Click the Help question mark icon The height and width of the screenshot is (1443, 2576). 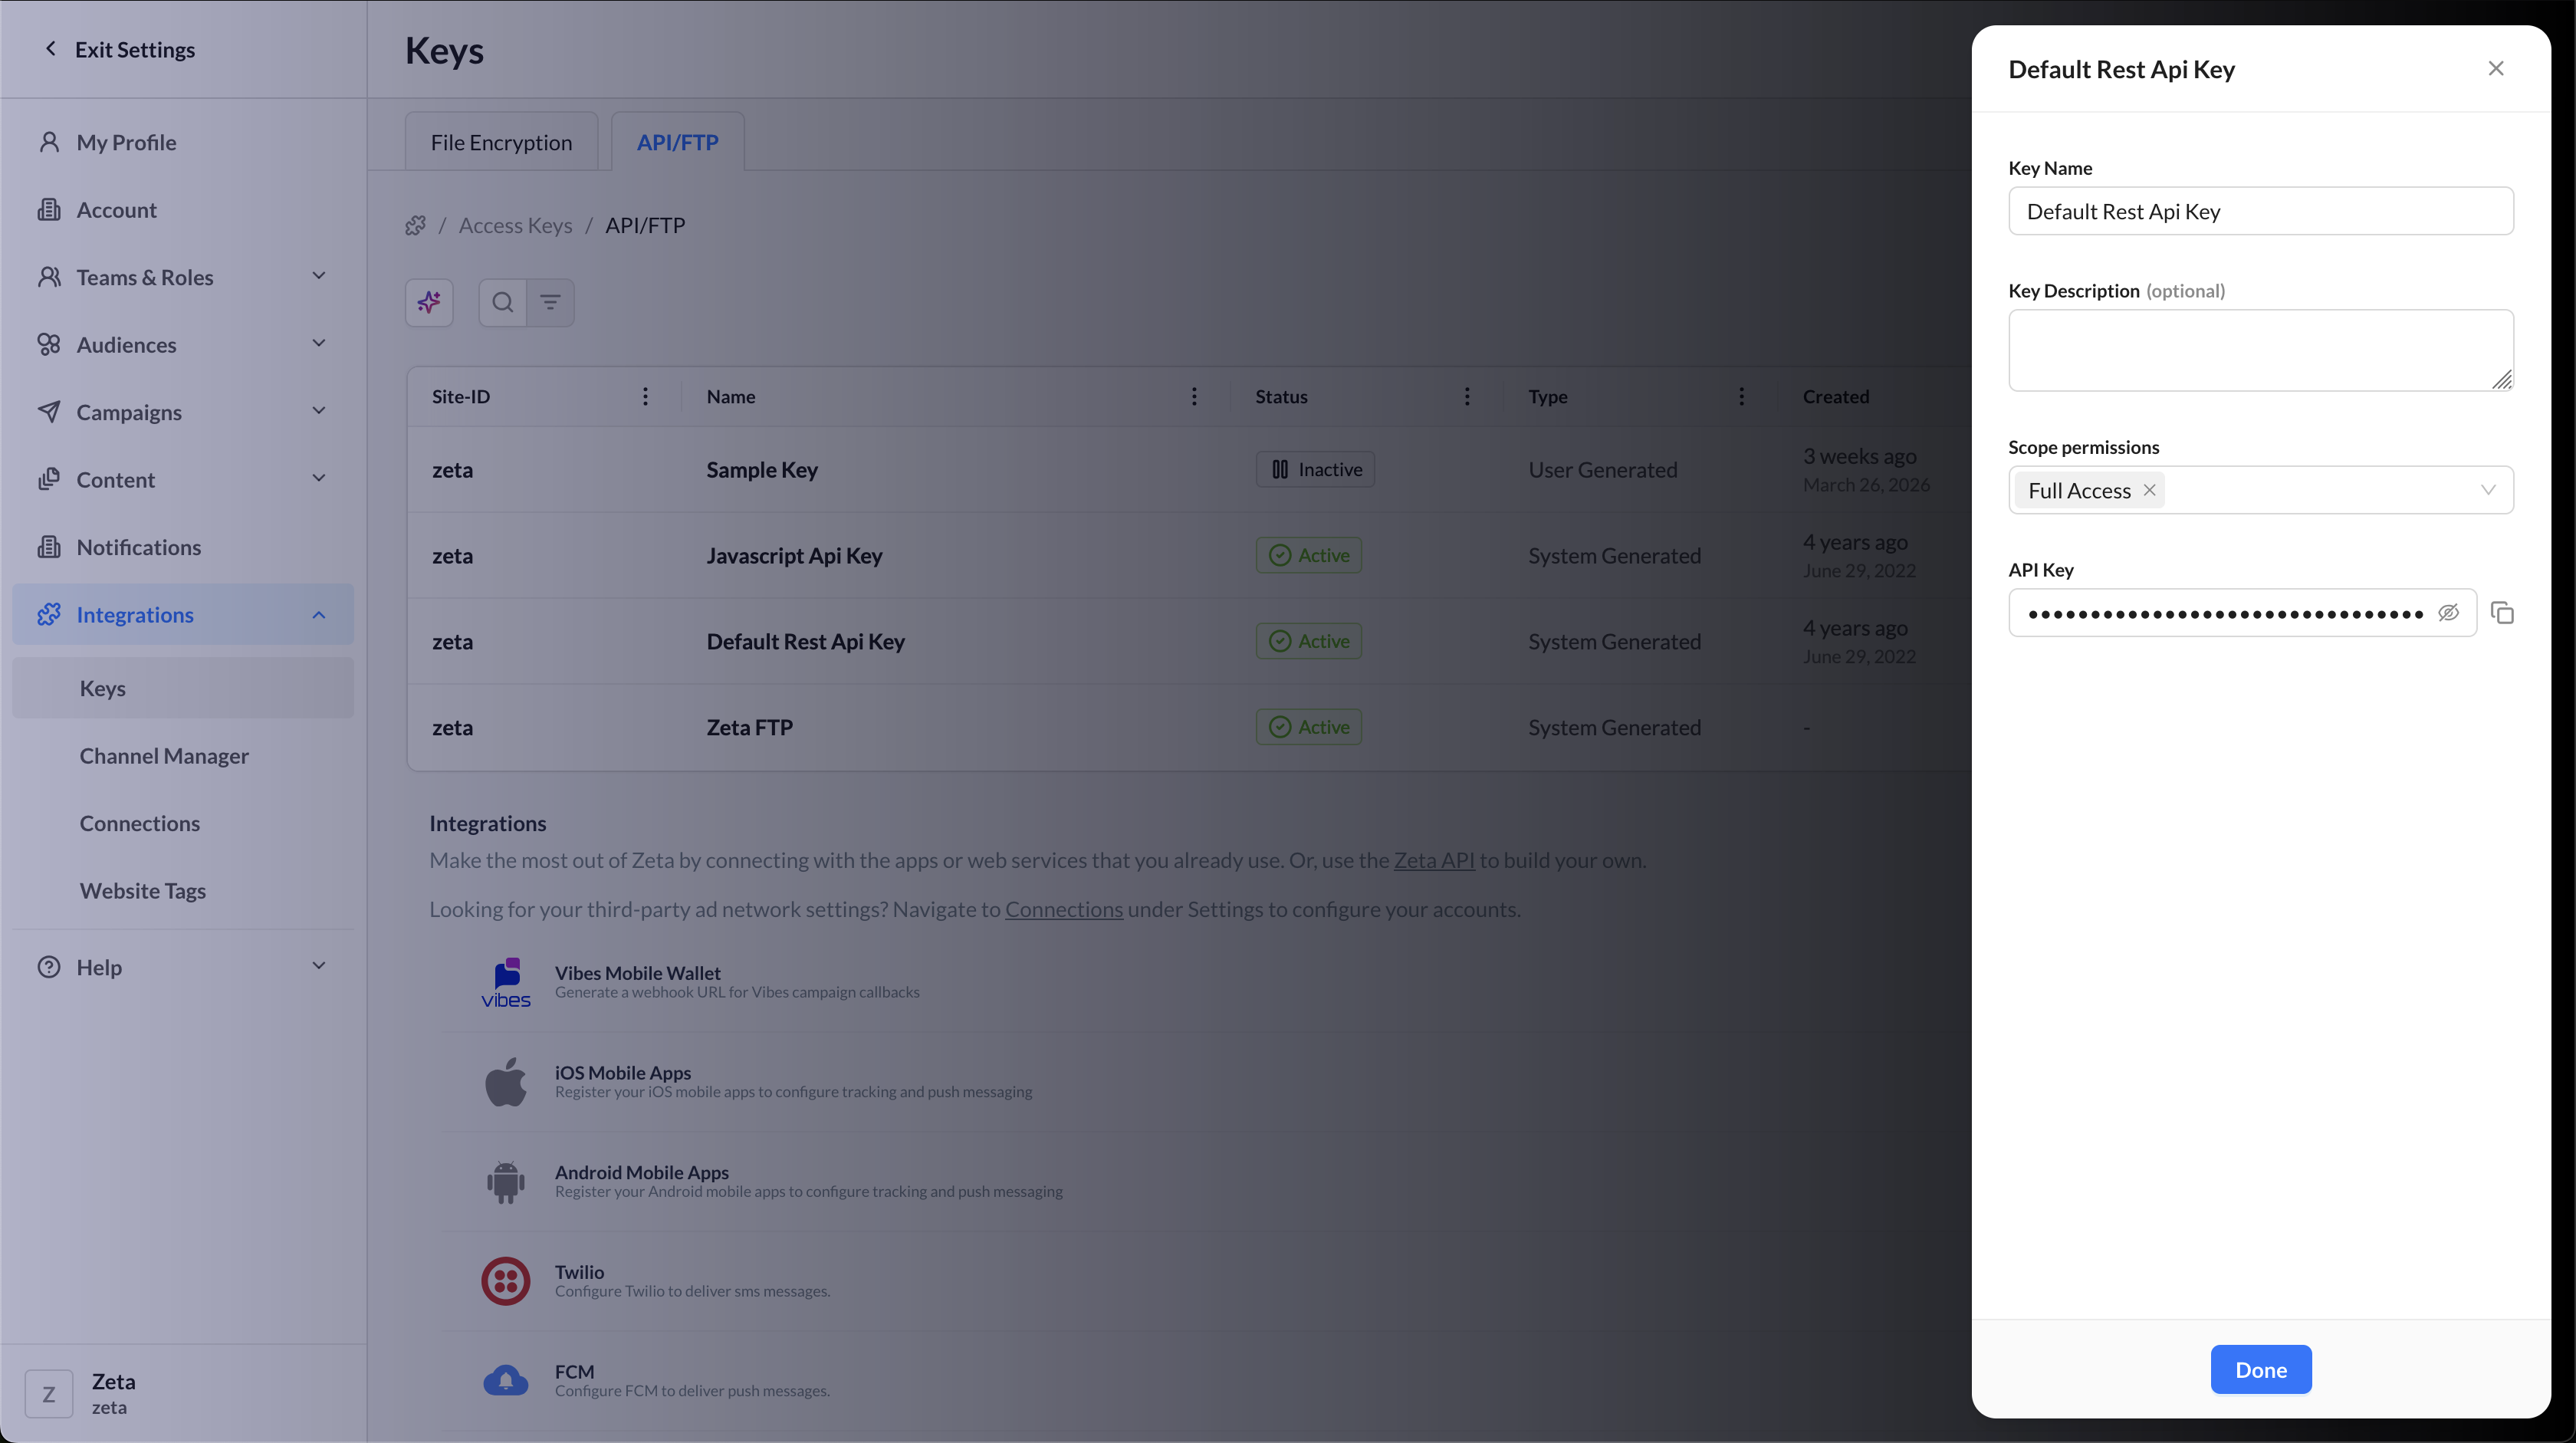click(49, 967)
